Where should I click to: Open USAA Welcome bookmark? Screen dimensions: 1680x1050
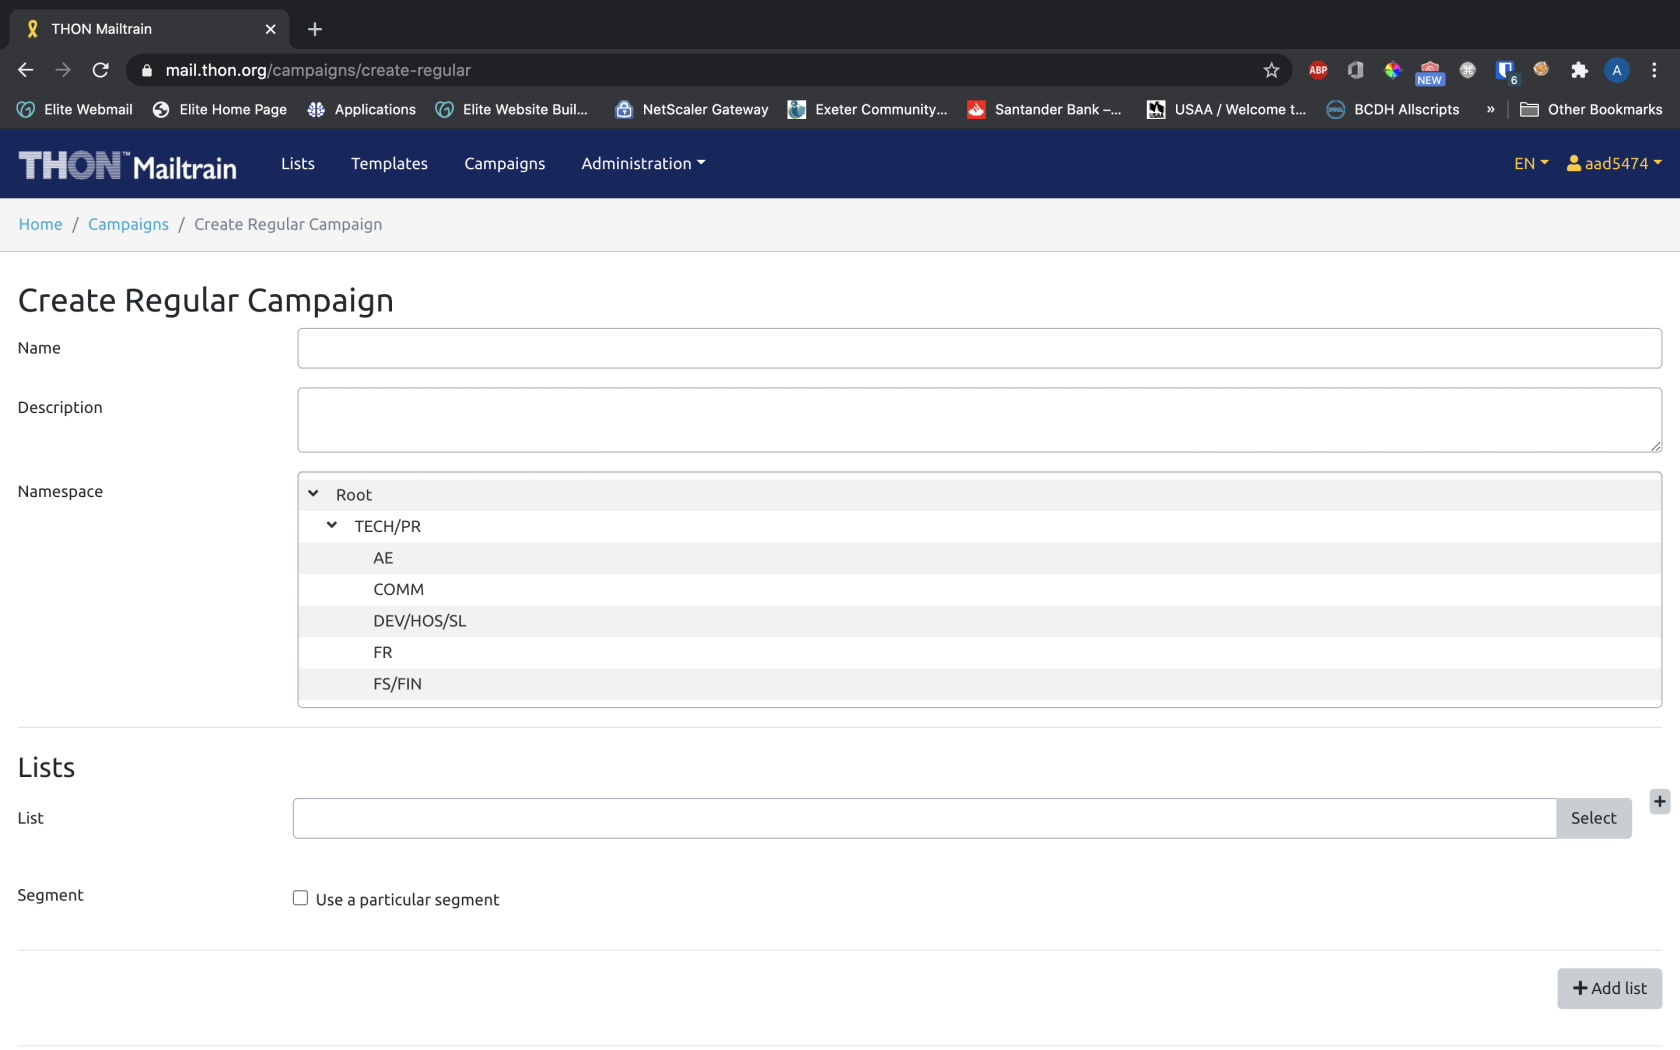1226,109
